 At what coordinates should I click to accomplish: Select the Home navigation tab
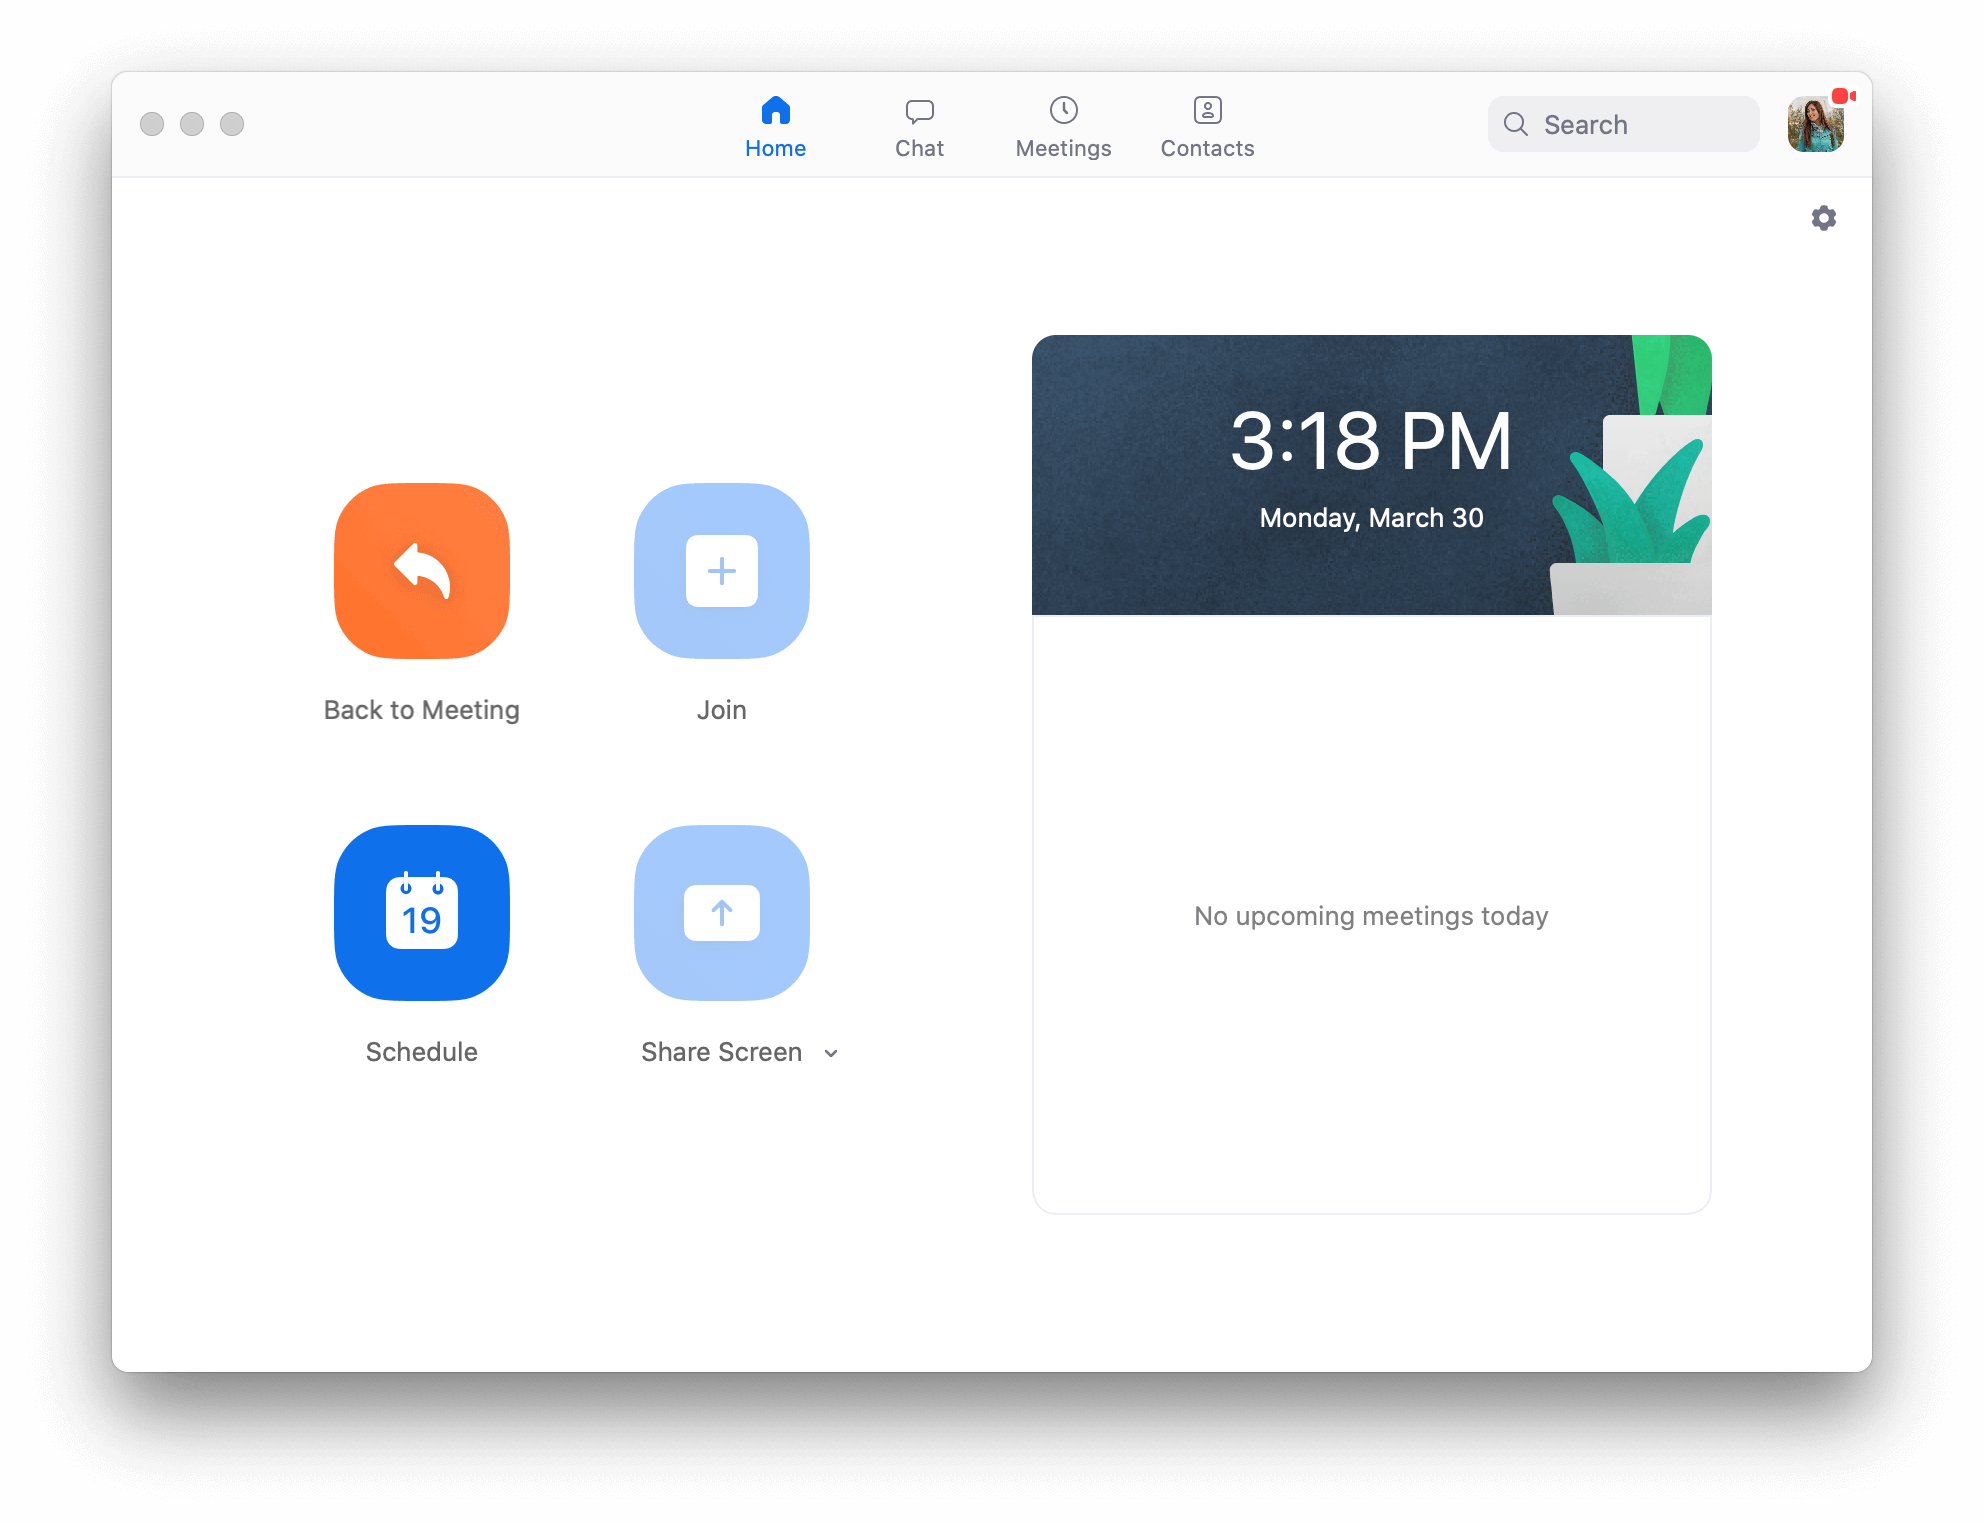(x=774, y=125)
